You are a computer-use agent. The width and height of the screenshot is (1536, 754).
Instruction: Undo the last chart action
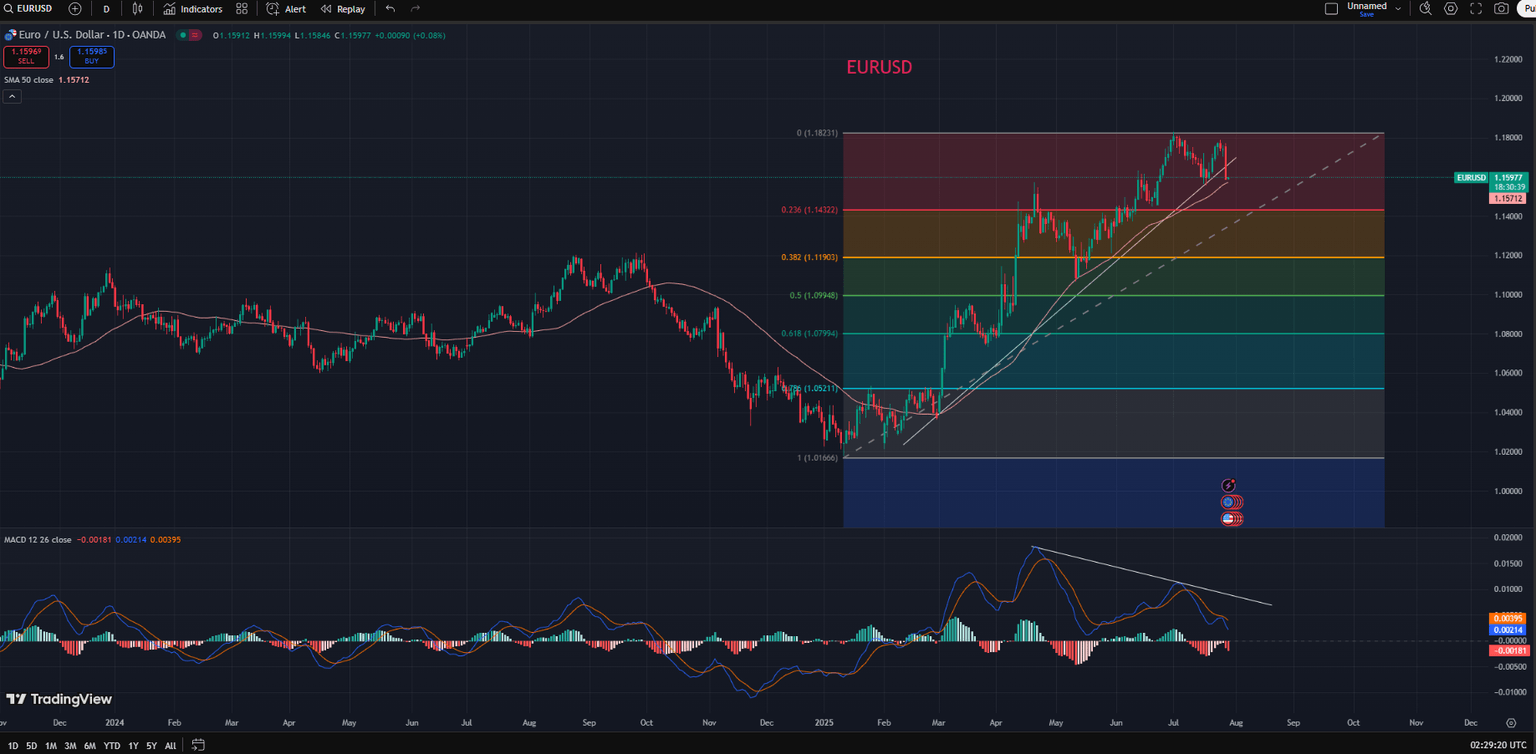click(x=390, y=9)
